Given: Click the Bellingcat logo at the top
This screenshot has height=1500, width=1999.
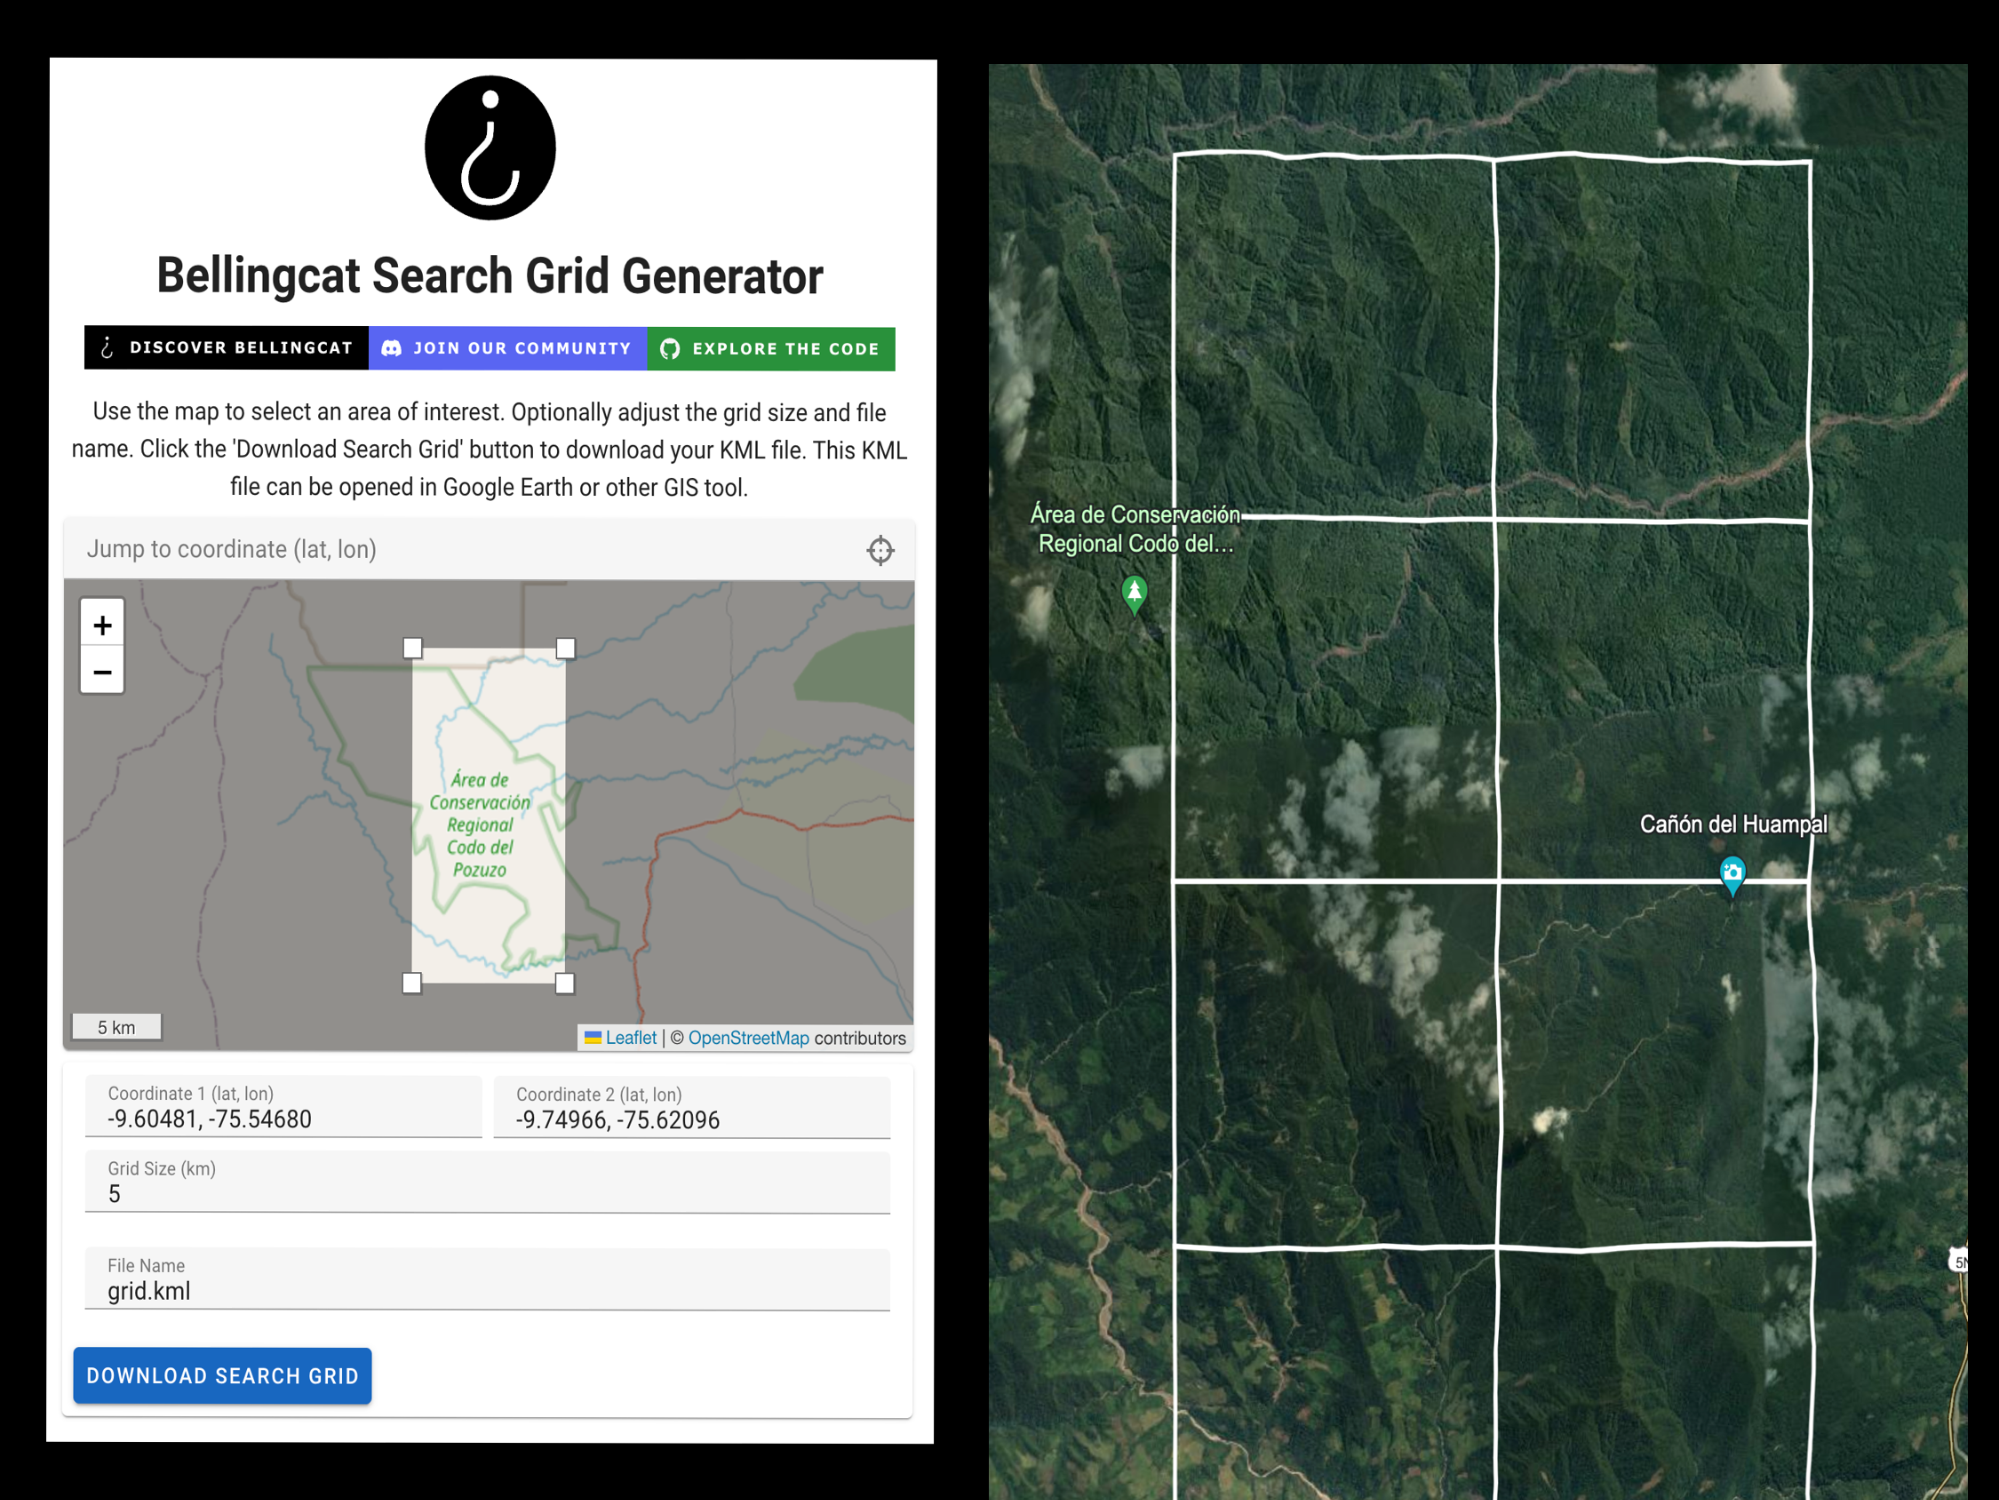Looking at the screenshot, I should 490,148.
